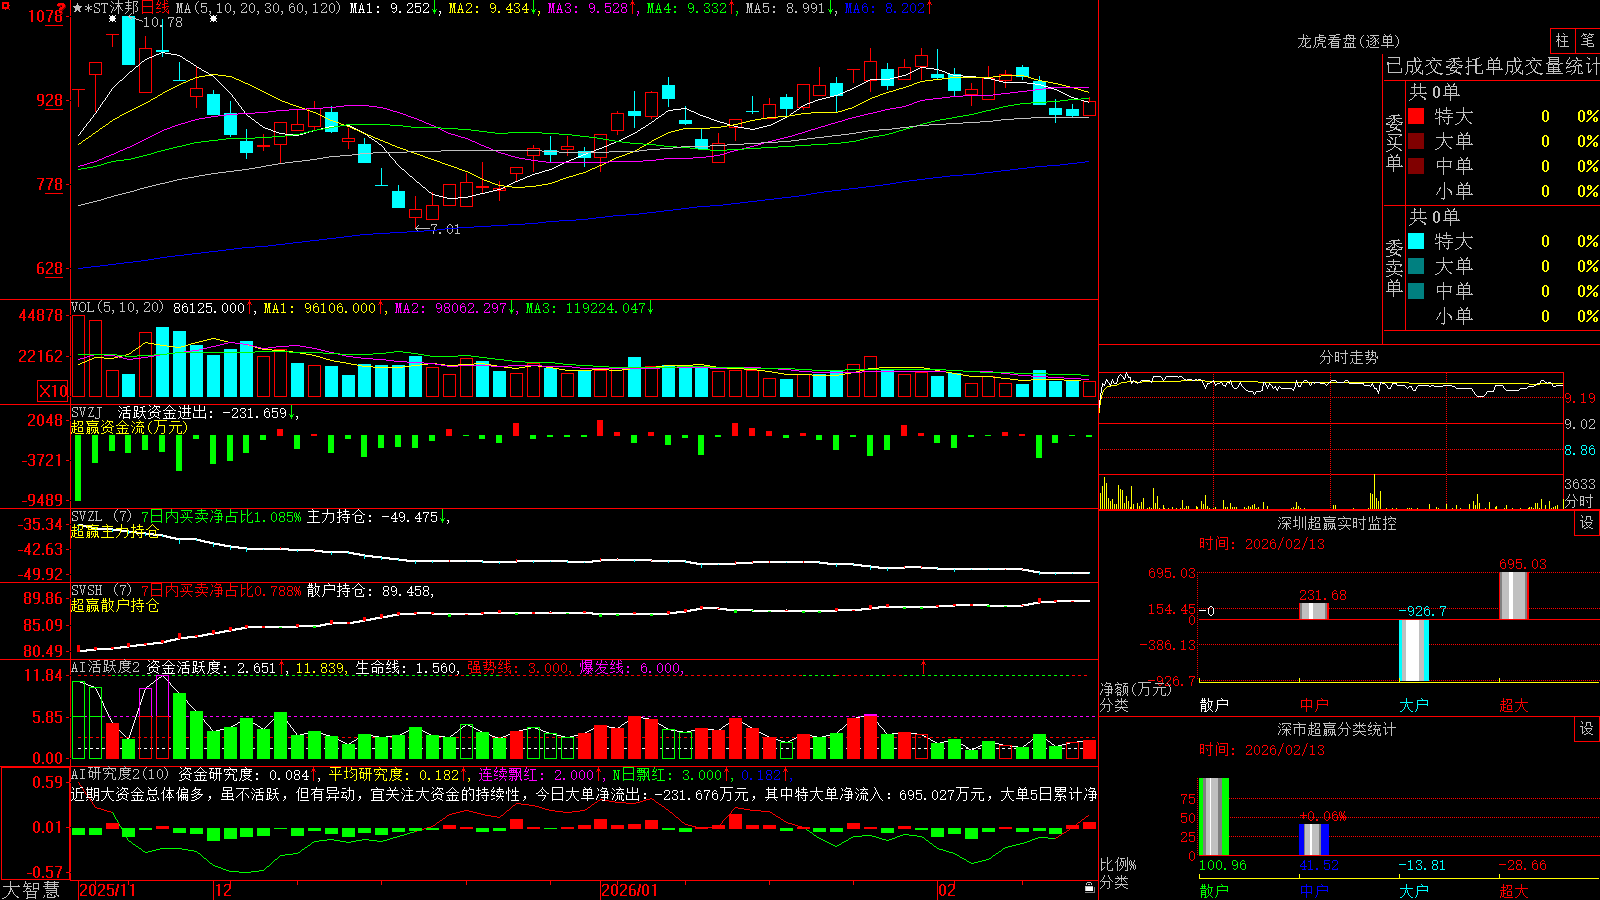Click the 超赢散户持仓 label

(115, 605)
